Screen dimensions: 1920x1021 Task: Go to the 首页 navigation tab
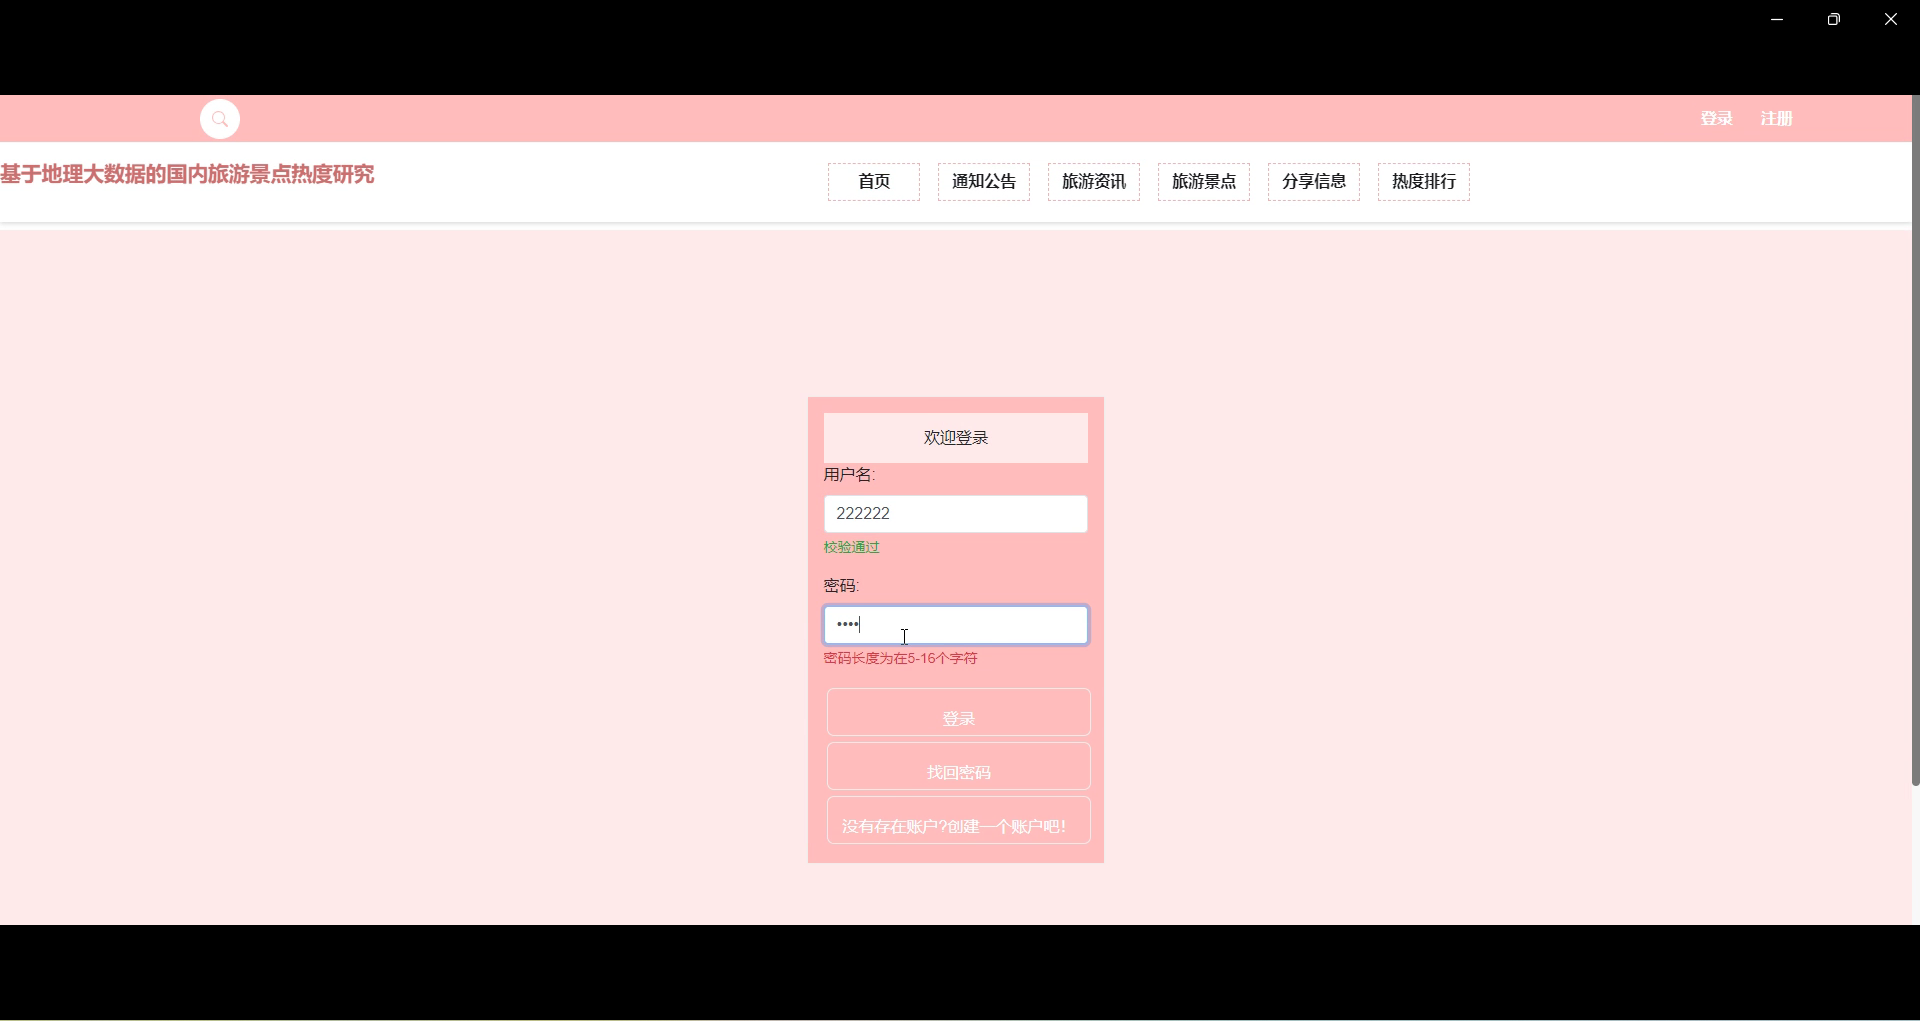click(x=874, y=182)
